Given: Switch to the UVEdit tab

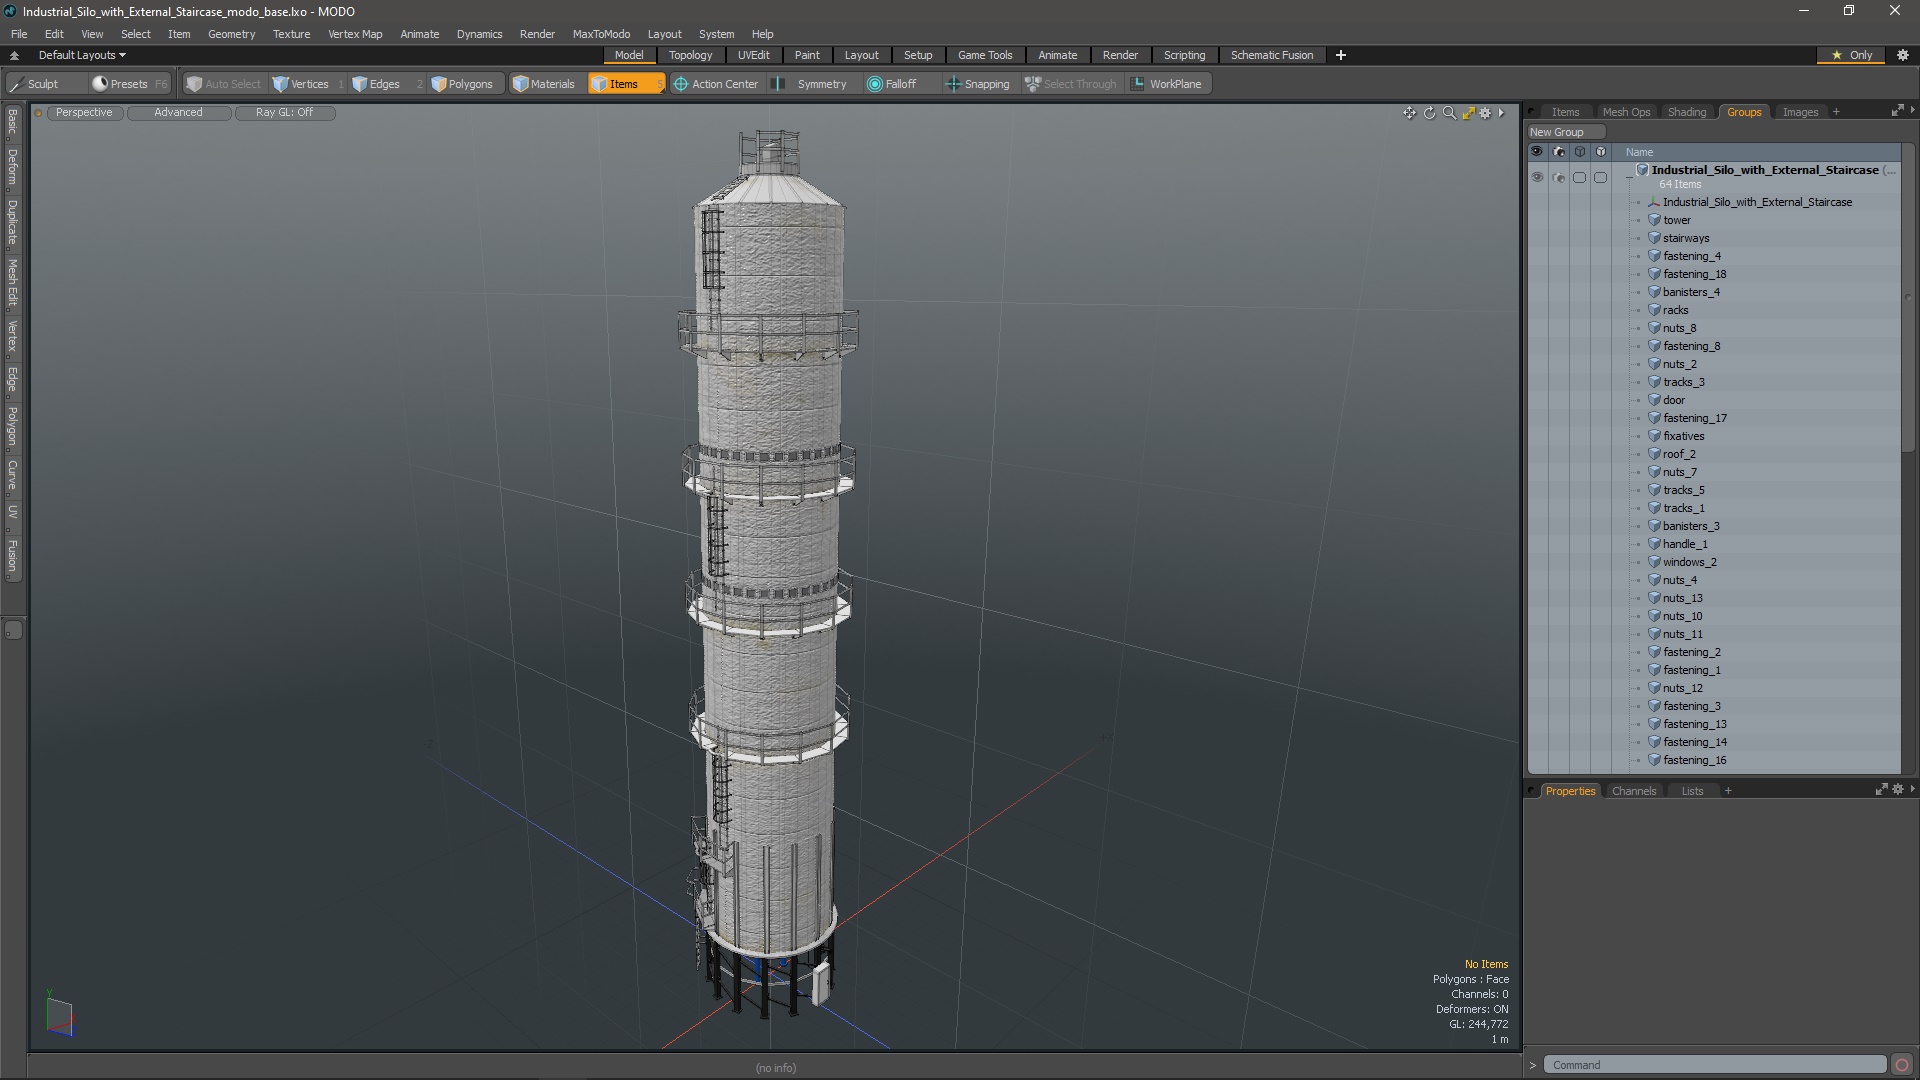Looking at the screenshot, I should [753, 54].
